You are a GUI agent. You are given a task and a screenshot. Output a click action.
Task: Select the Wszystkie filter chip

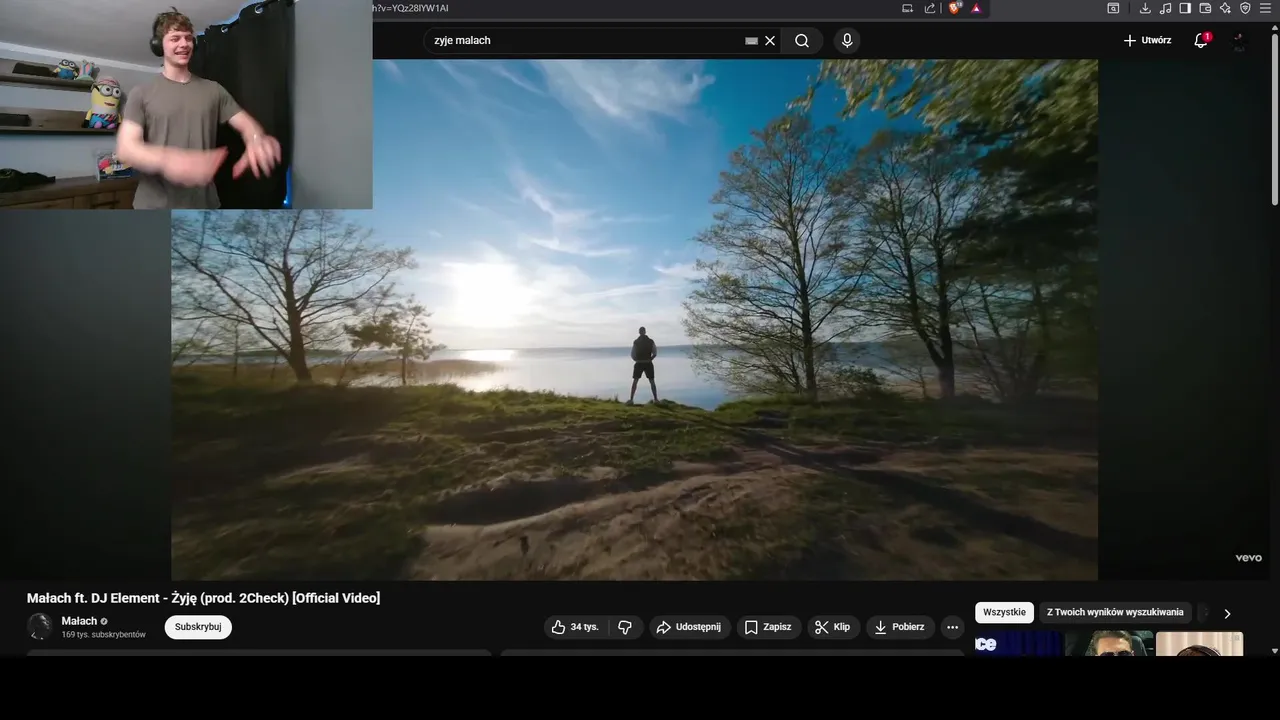[1004, 613]
